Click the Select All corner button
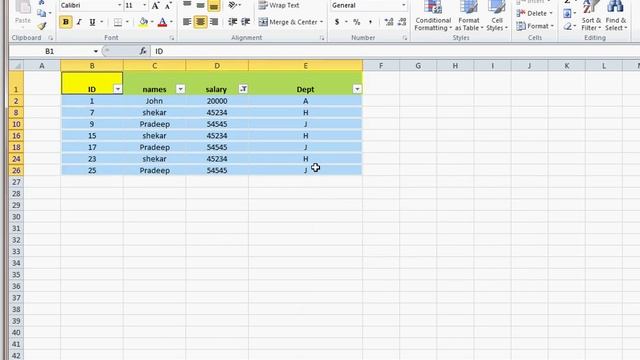Image resolution: width=640 pixels, height=360 pixels. coord(16,66)
